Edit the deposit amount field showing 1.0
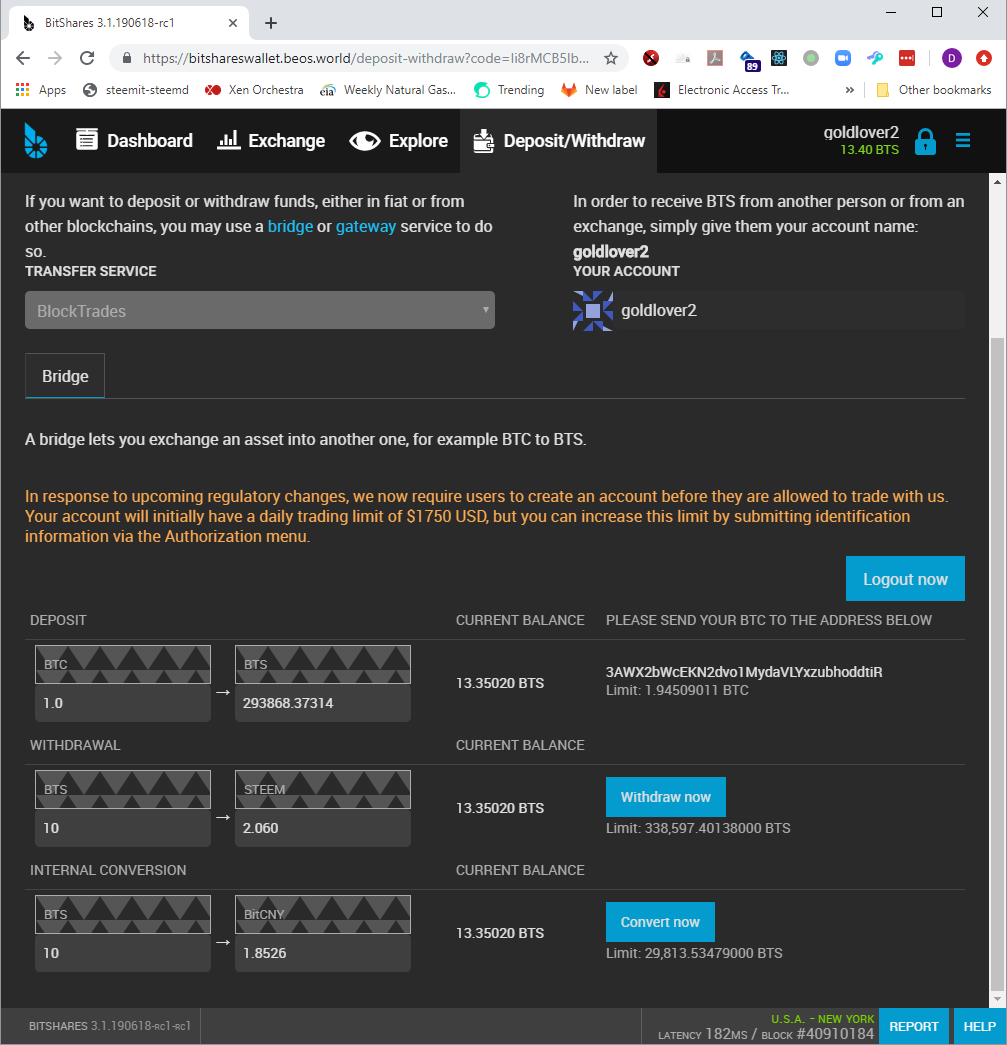The image size is (1007, 1045). (123, 703)
